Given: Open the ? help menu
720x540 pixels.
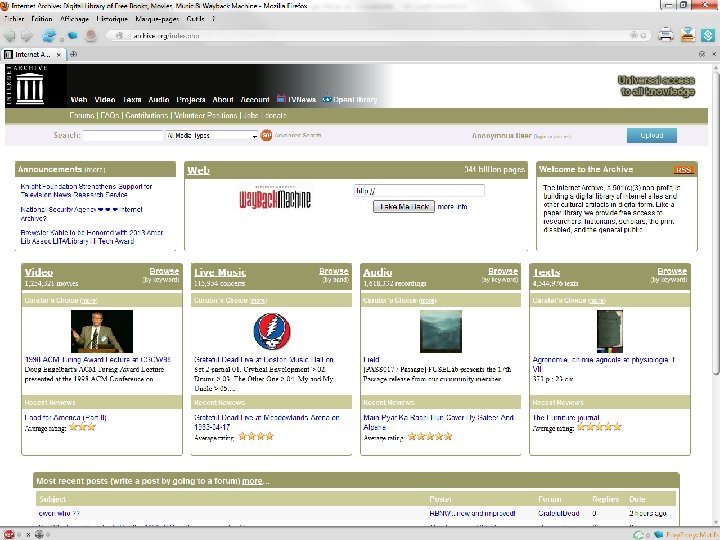Looking at the screenshot, I should (x=214, y=19).
